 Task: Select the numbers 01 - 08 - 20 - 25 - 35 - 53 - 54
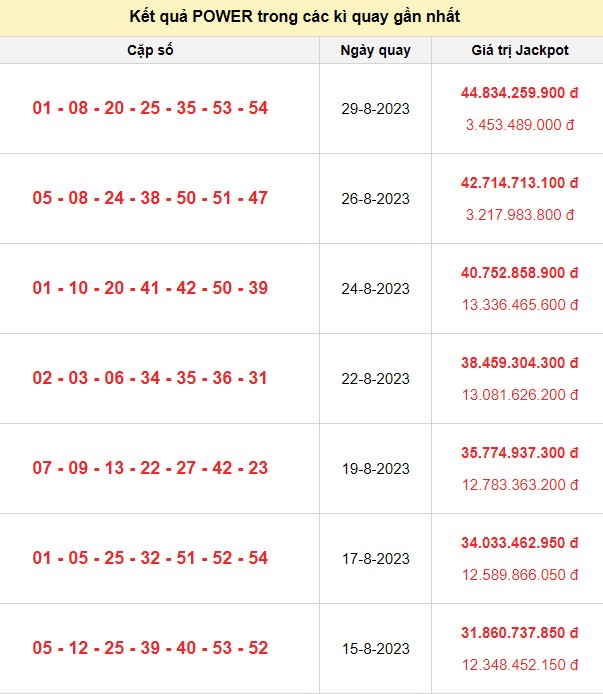150,108
